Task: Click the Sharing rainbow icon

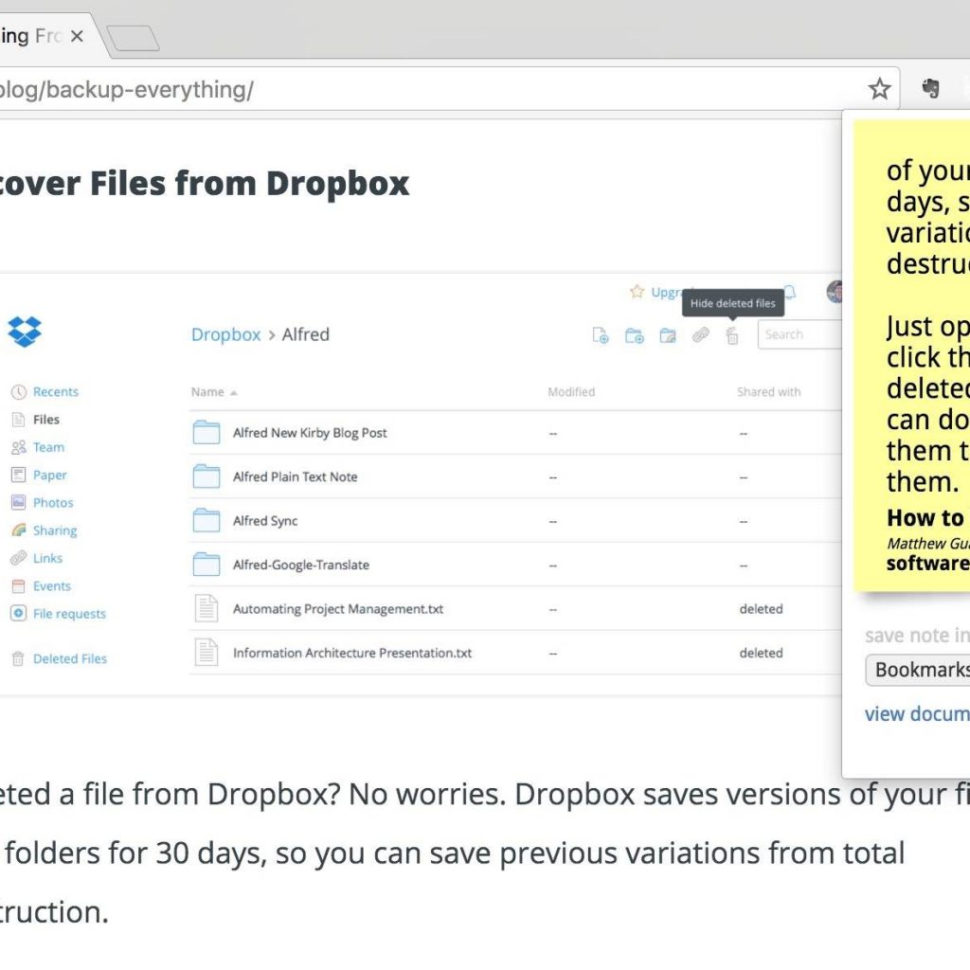Action: tap(19, 530)
